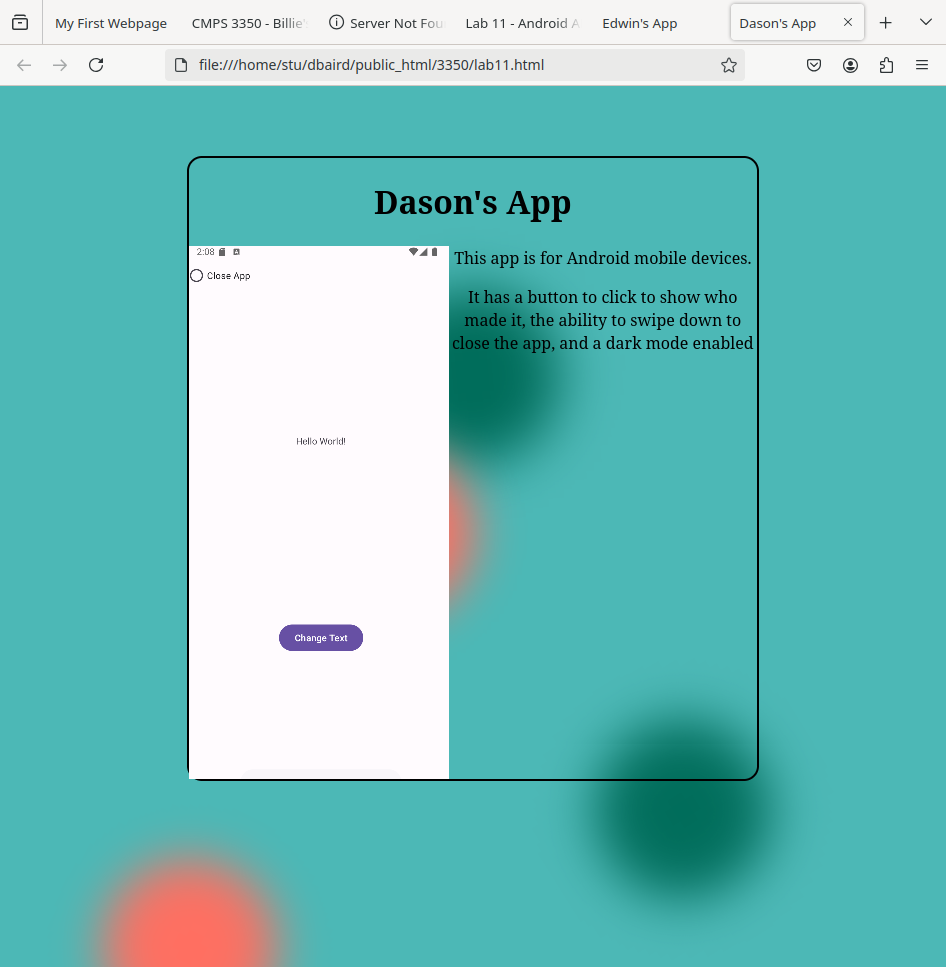
Task: Select the Server Not Found tab
Action: tap(386, 23)
